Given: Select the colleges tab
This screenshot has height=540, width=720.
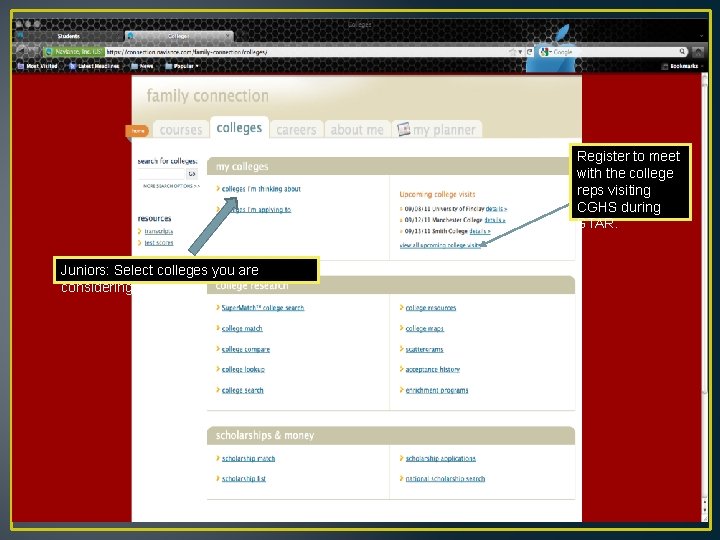Looking at the screenshot, I should (239, 128).
